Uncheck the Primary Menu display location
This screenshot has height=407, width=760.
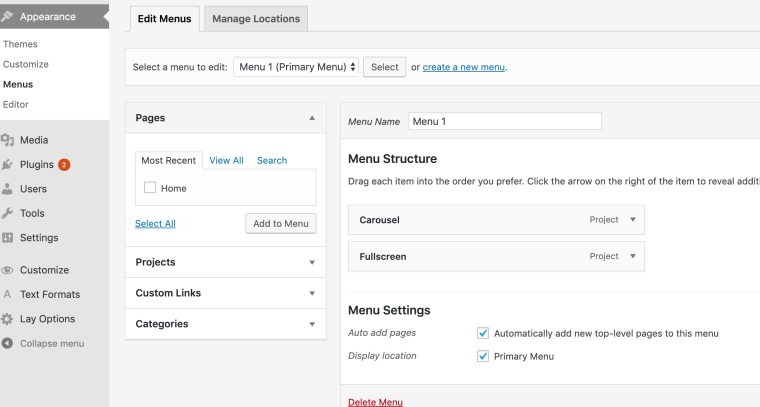[483, 356]
